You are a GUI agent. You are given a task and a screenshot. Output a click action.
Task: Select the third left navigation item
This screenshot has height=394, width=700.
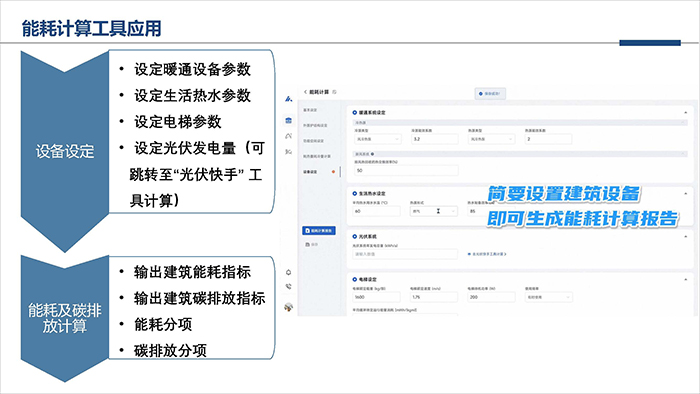313,141
